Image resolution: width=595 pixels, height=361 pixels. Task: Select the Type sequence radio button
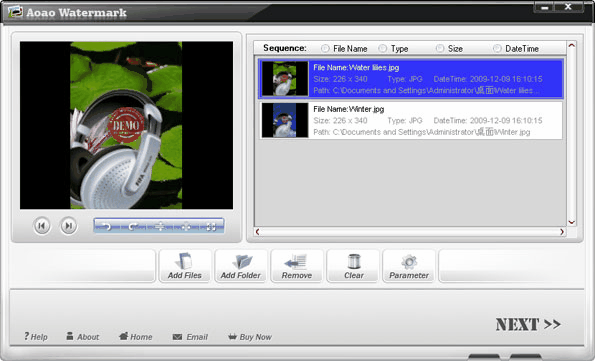pyautogui.click(x=383, y=49)
